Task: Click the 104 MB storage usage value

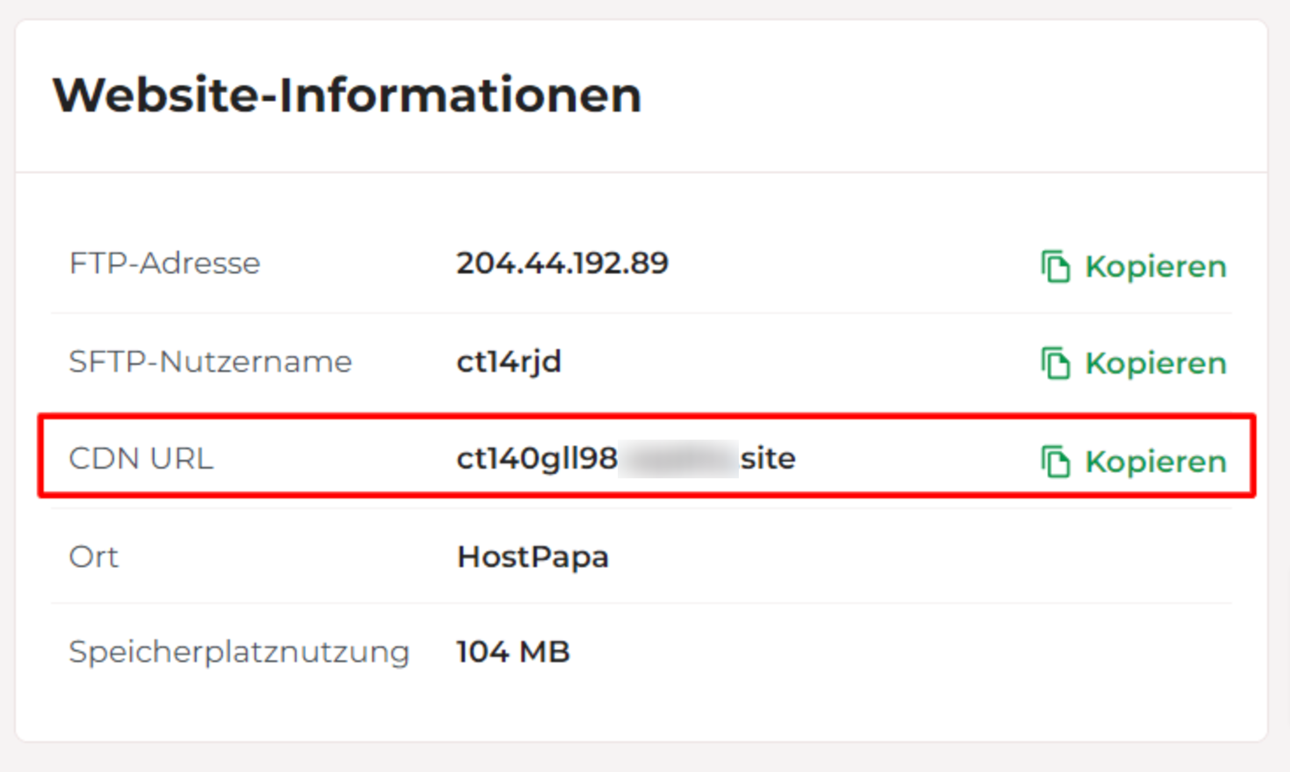Action: [513, 652]
